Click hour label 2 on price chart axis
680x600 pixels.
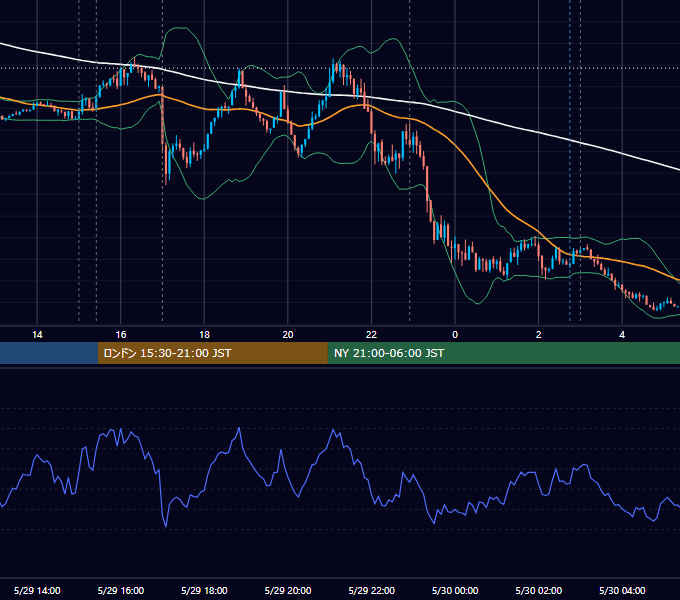coord(539,335)
